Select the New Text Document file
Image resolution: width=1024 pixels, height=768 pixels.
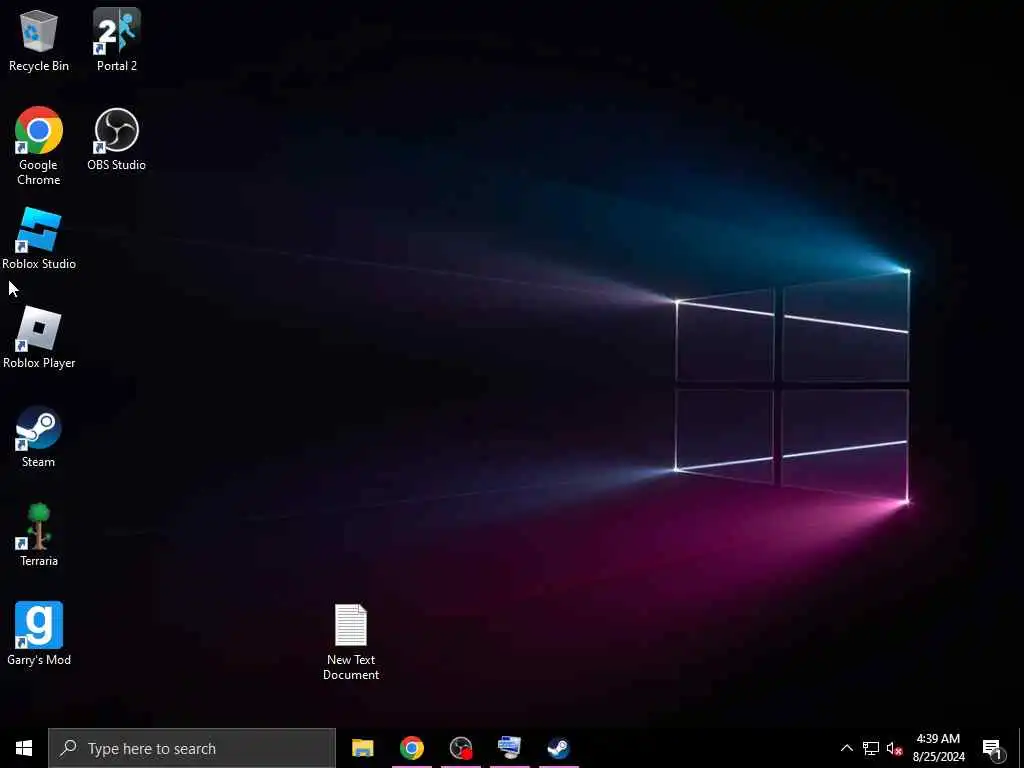pyautogui.click(x=351, y=643)
